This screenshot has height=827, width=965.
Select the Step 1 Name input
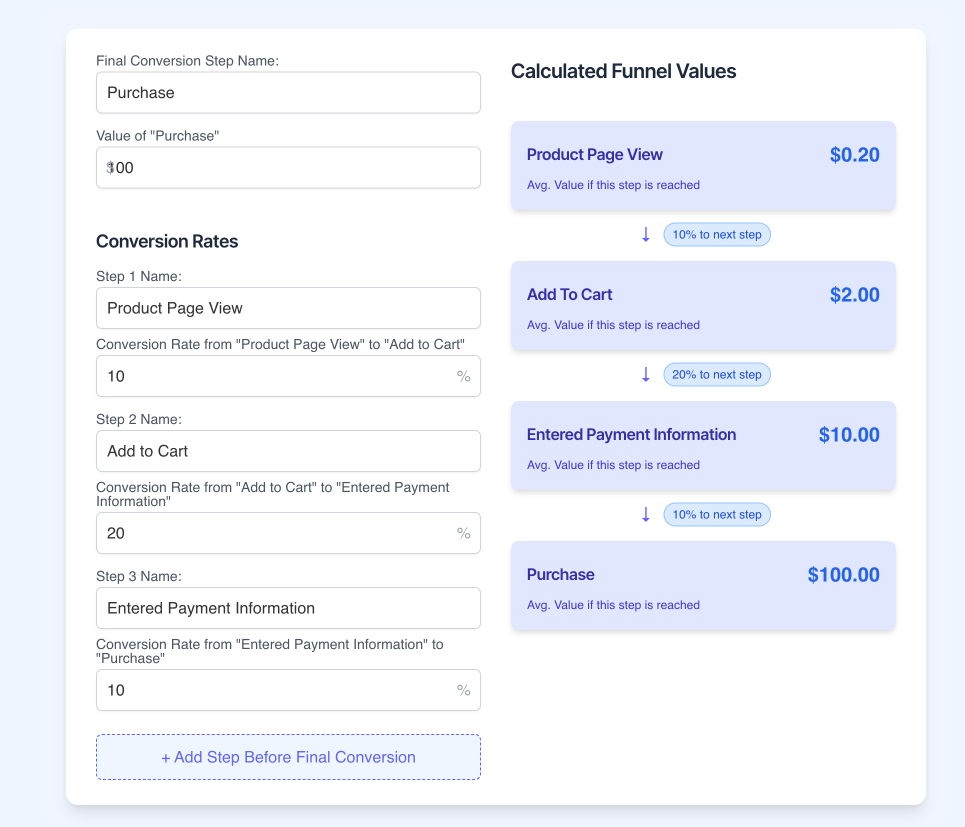[288, 308]
